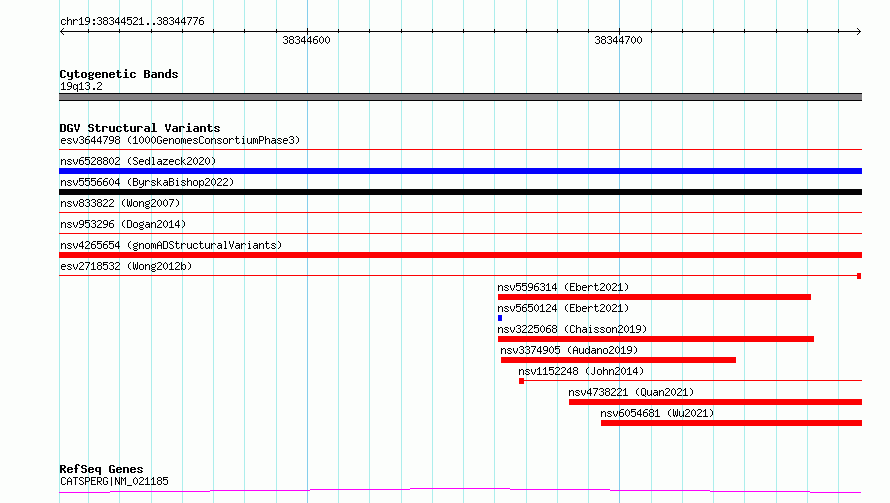Click the CATSPERG|NM_021185 gene label
This screenshot has width=890, height=503.
click(x=114, y=481)
